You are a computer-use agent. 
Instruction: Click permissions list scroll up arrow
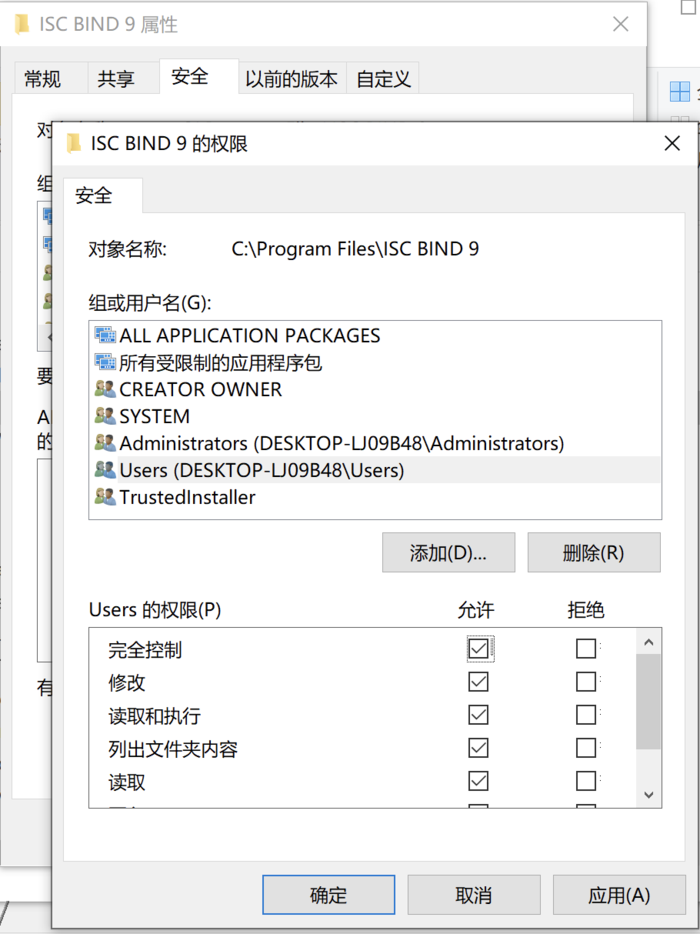pyautogui.click(x=649, y=642)
